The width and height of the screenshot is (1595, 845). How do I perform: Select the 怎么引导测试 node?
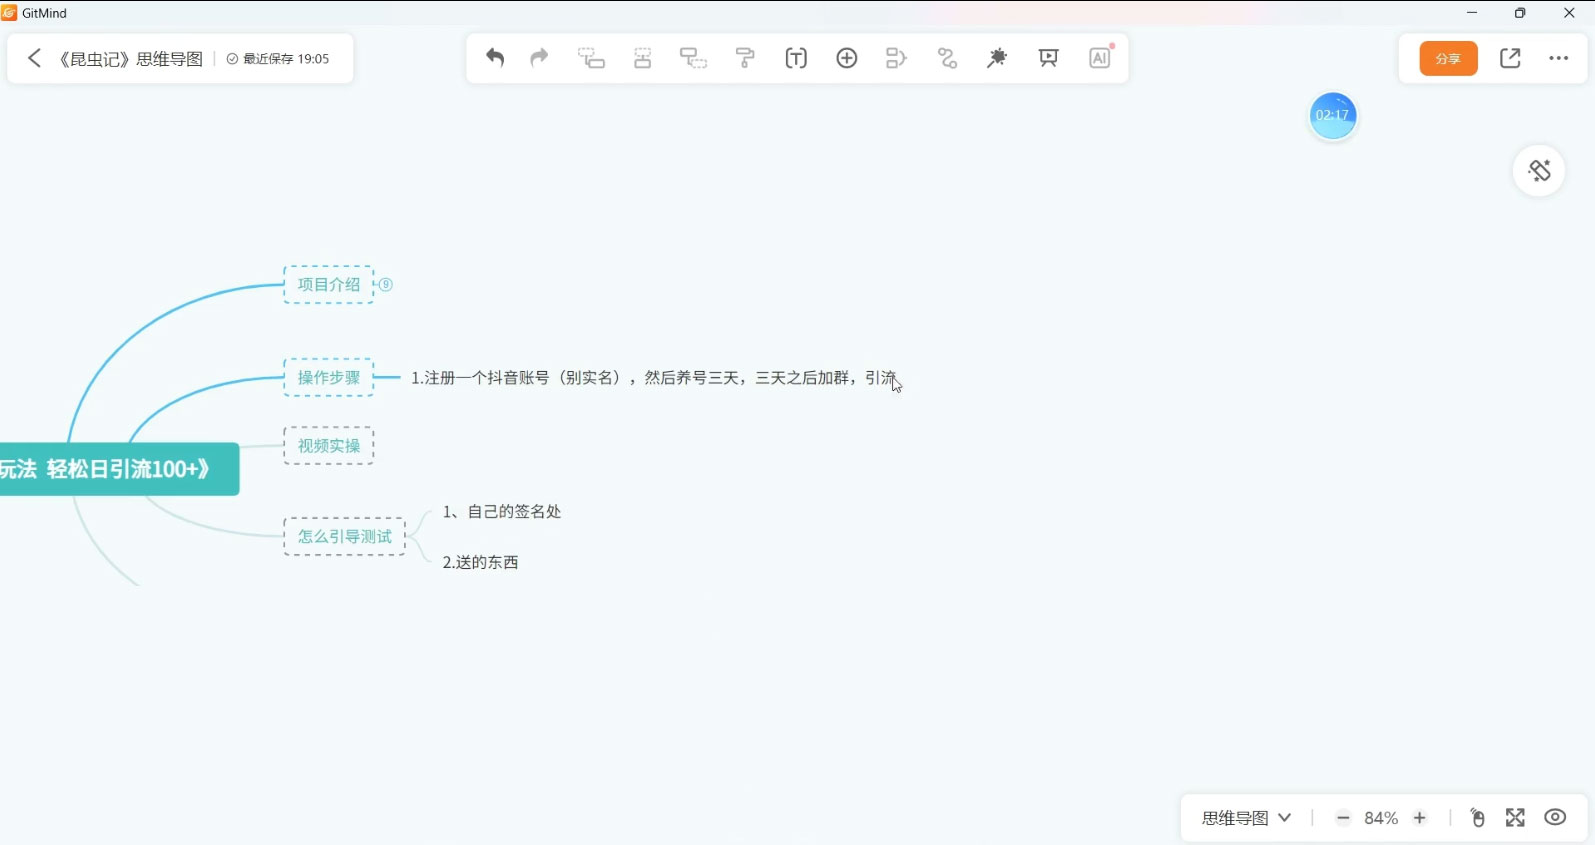(x=345, y=537)
